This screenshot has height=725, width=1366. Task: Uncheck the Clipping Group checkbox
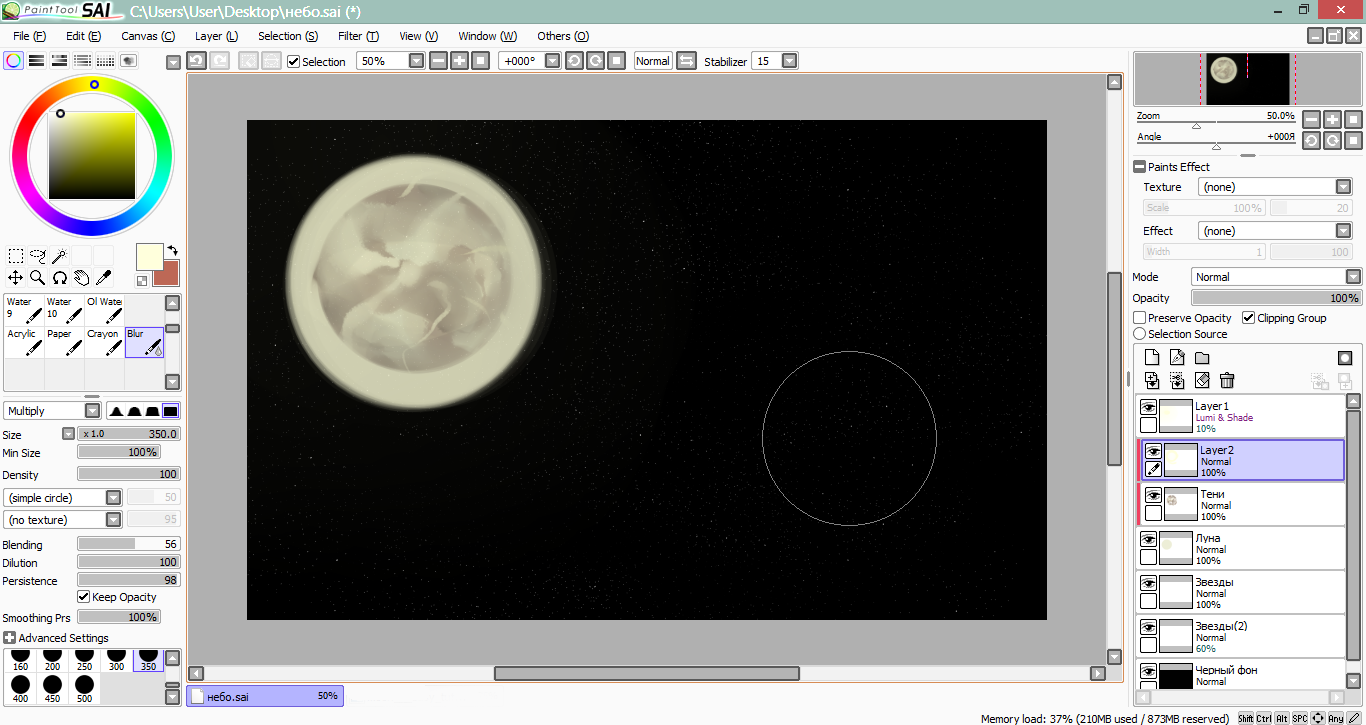coord(1249,318)
